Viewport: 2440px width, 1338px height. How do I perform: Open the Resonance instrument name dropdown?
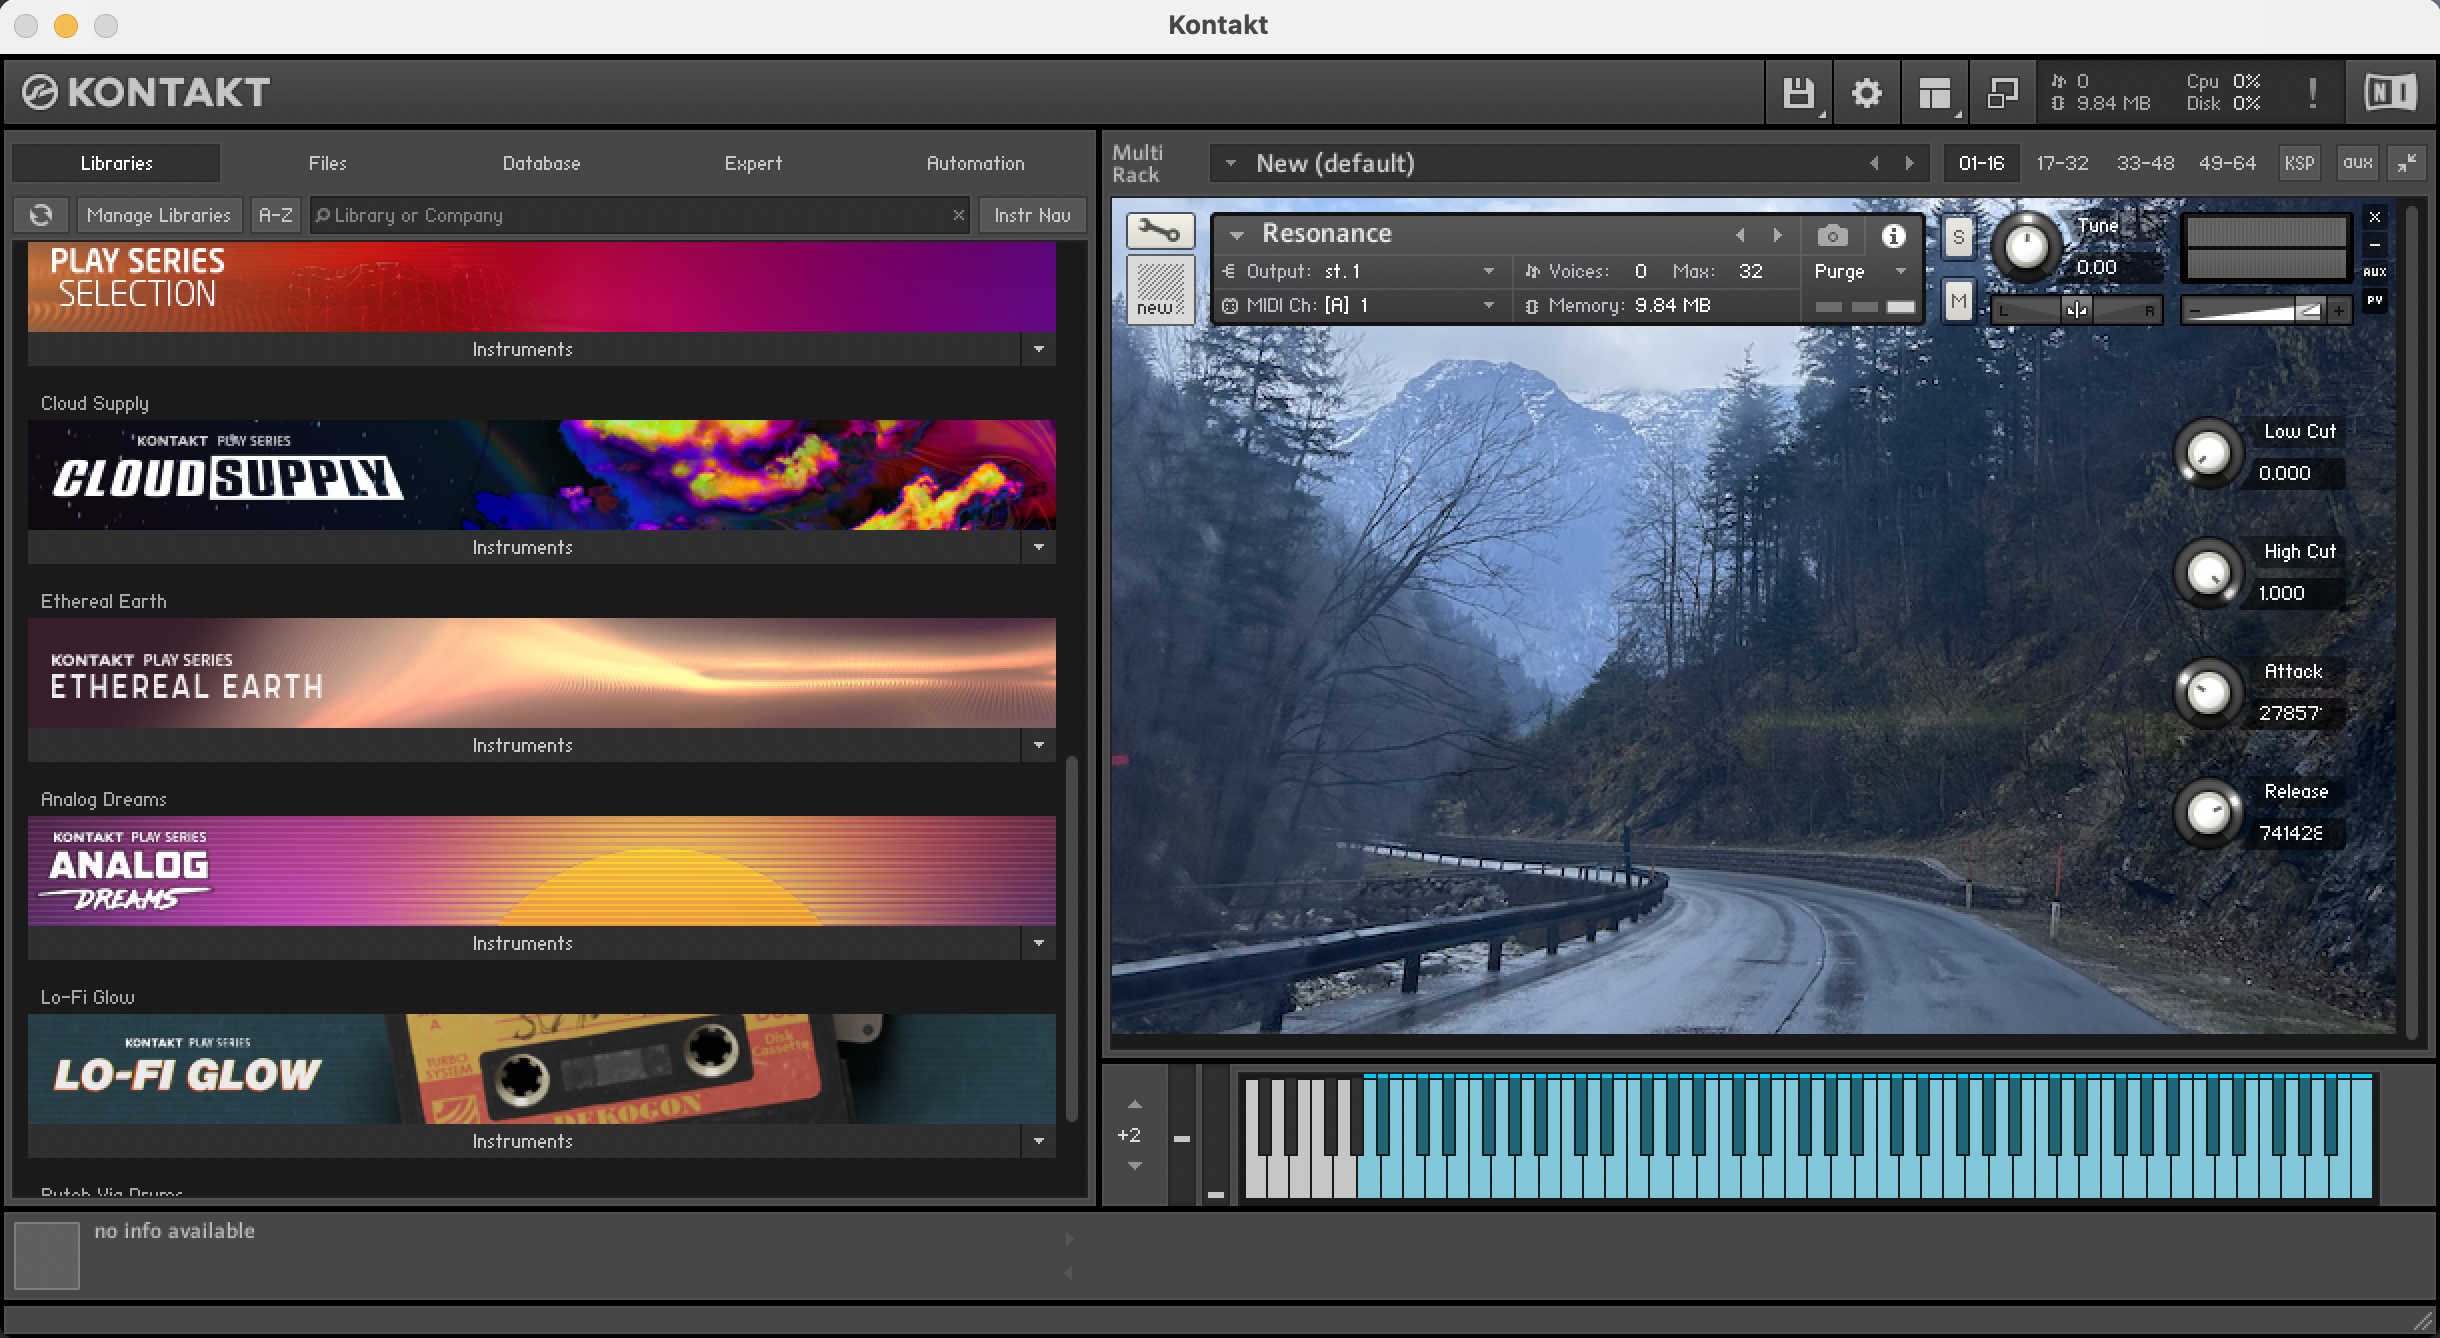click(1237, 235)
